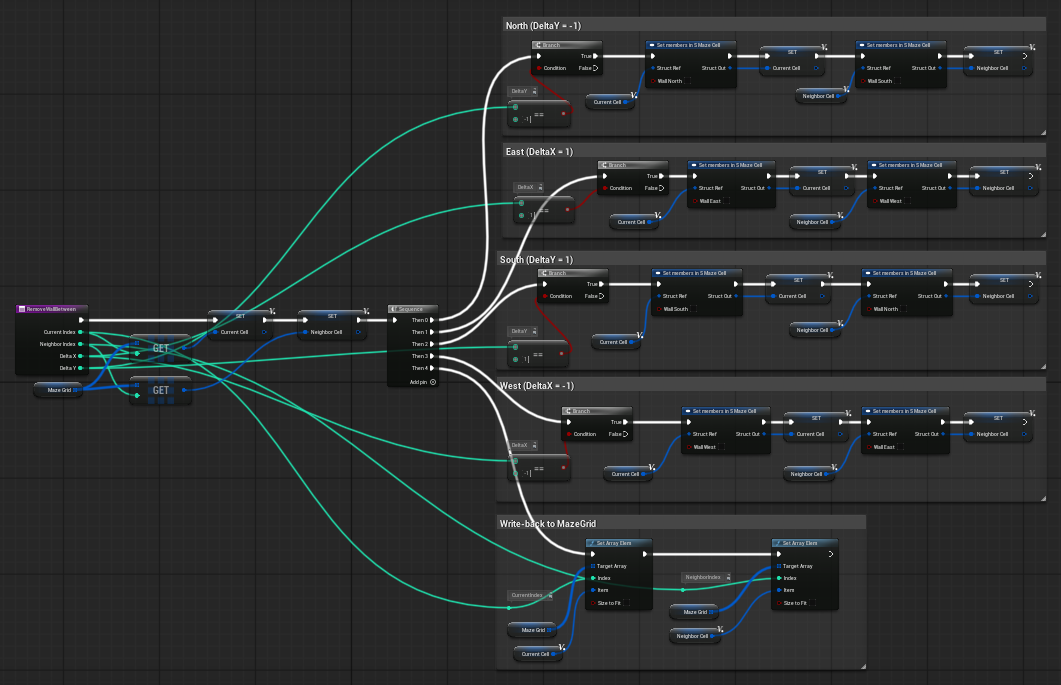Toggle Wall South checkbox in North section

click(897, 81)
